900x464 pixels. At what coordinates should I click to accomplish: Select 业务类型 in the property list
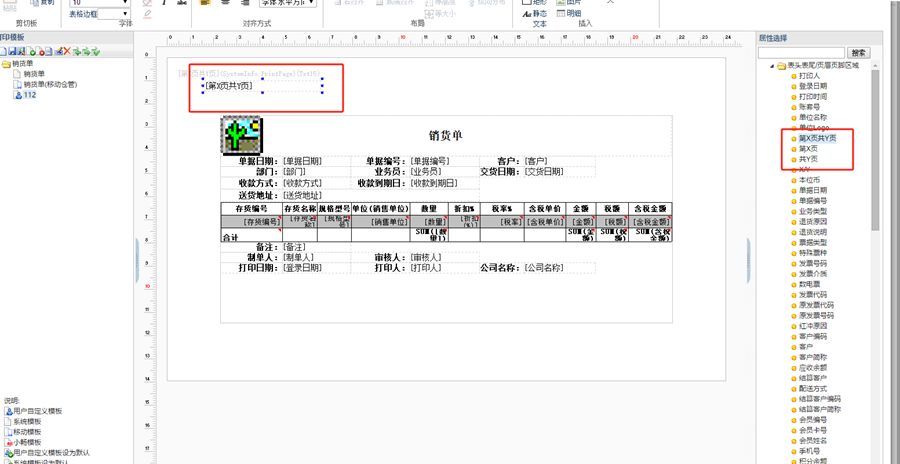pyautogui.click(x=813, y=211)
